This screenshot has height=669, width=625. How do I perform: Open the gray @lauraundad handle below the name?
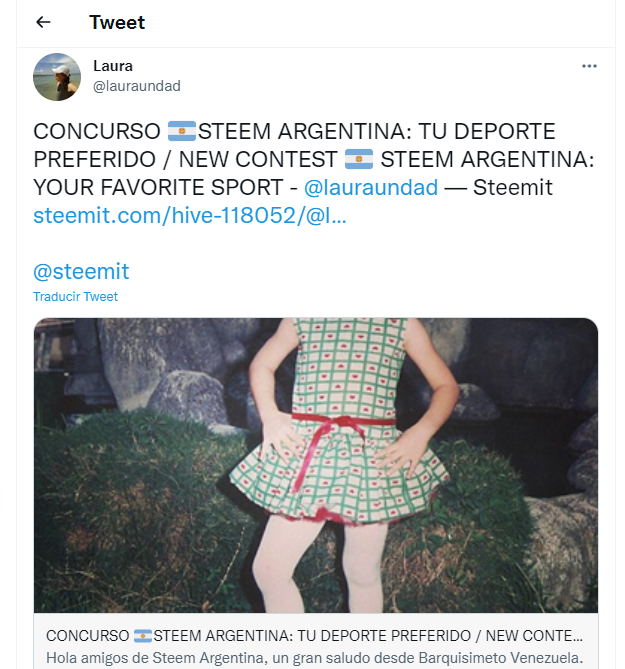tap(137, 86)
